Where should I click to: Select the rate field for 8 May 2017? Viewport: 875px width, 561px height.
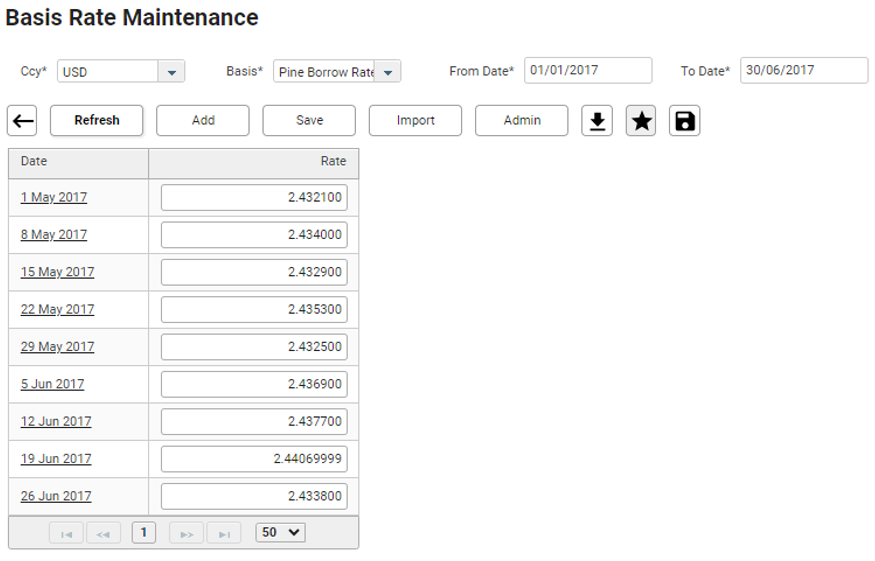(254, 235)
